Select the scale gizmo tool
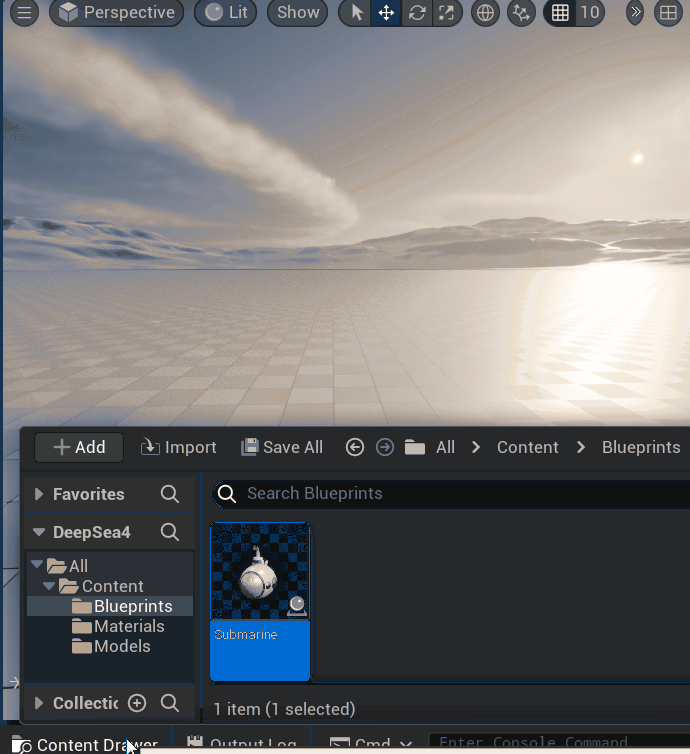The height and width of the screenshot is (754, 690). click(446, 13)
